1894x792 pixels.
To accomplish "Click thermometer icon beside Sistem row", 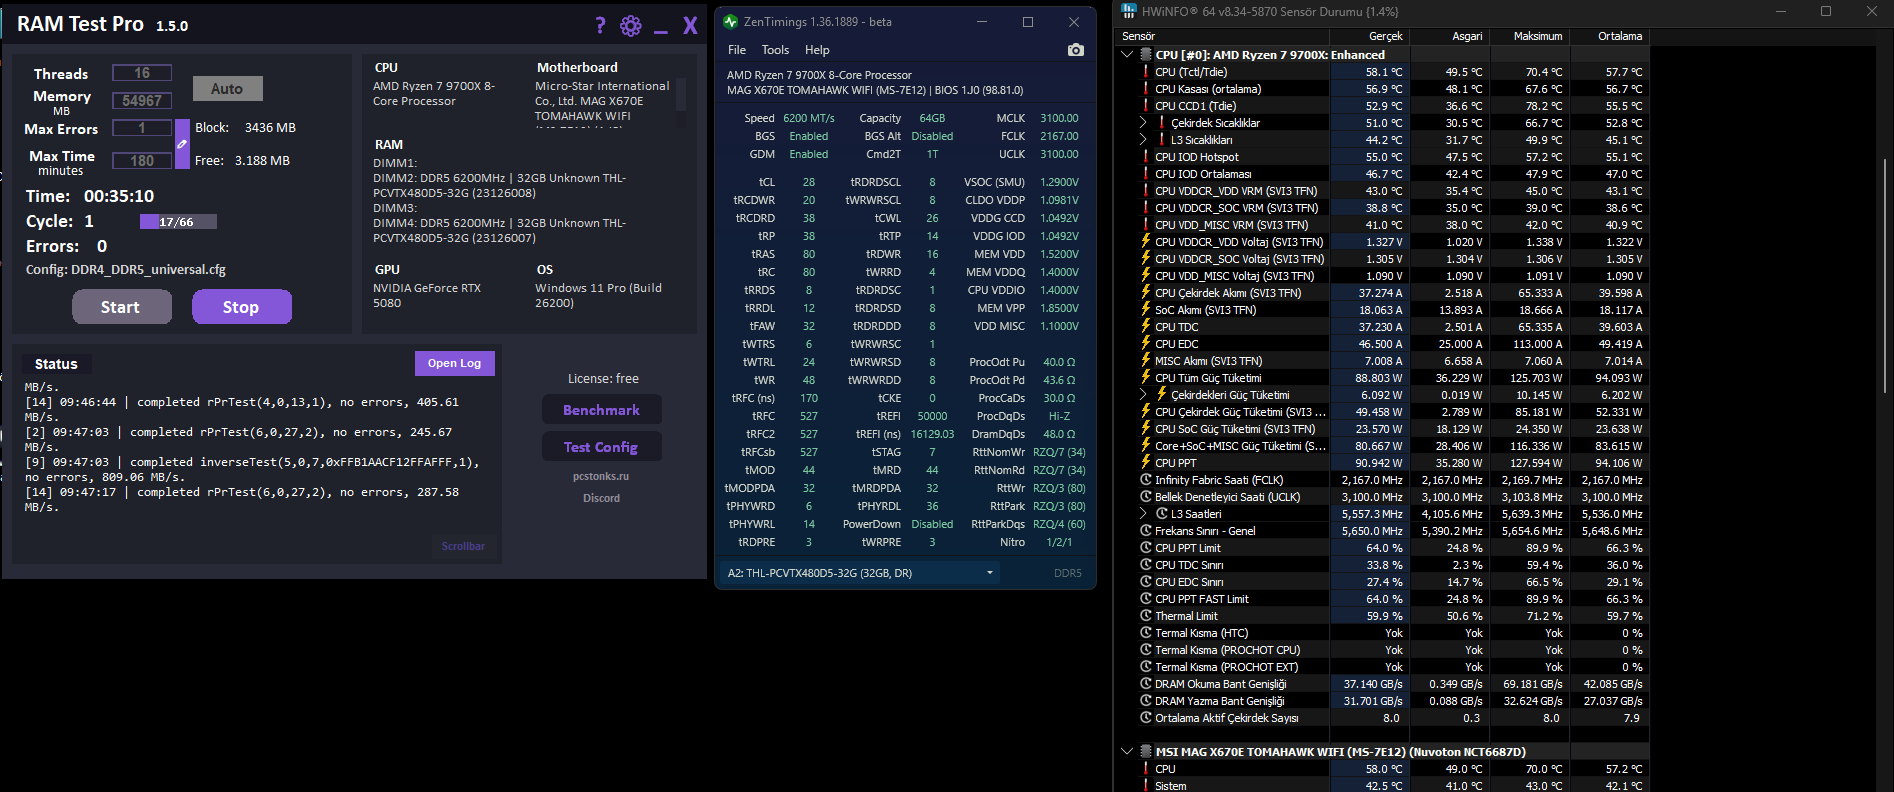I will click(1146, 786).
